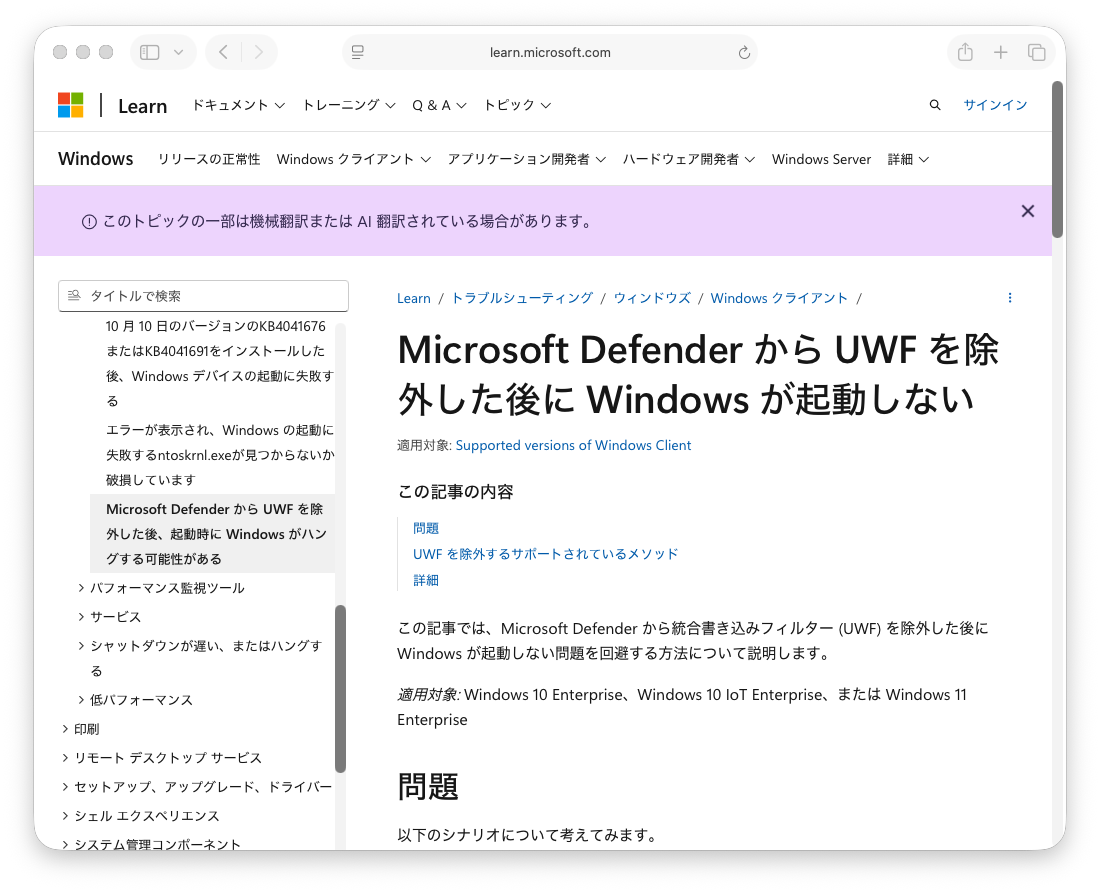The width and height of the screenshot is (1100, 892).
Task: Open Windows Server menu item
Action: click(821, 159)
